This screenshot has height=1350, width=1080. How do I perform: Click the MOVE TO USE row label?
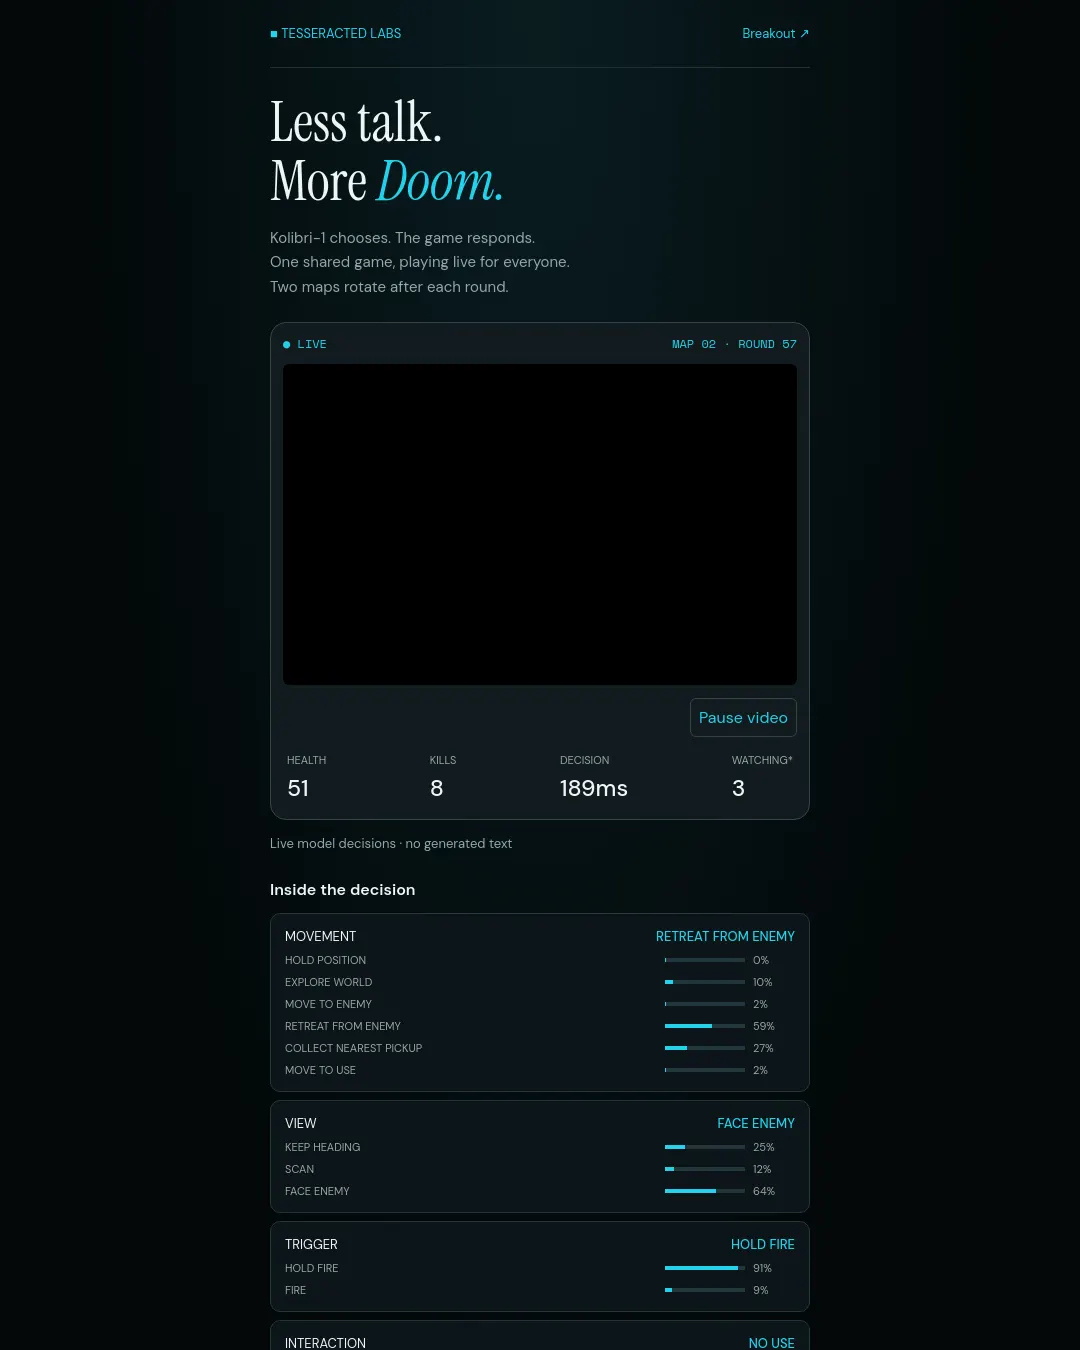320,1070
